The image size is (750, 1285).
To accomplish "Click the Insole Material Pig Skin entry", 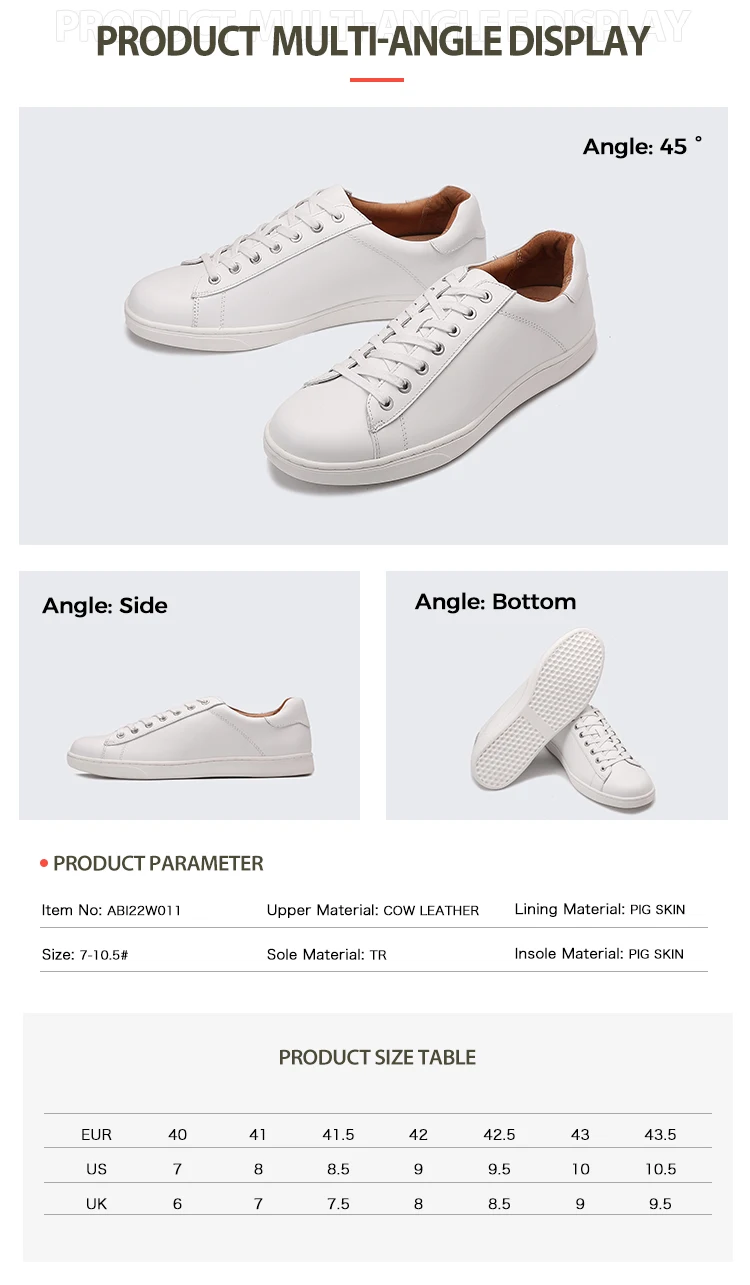I will point(599,953).
